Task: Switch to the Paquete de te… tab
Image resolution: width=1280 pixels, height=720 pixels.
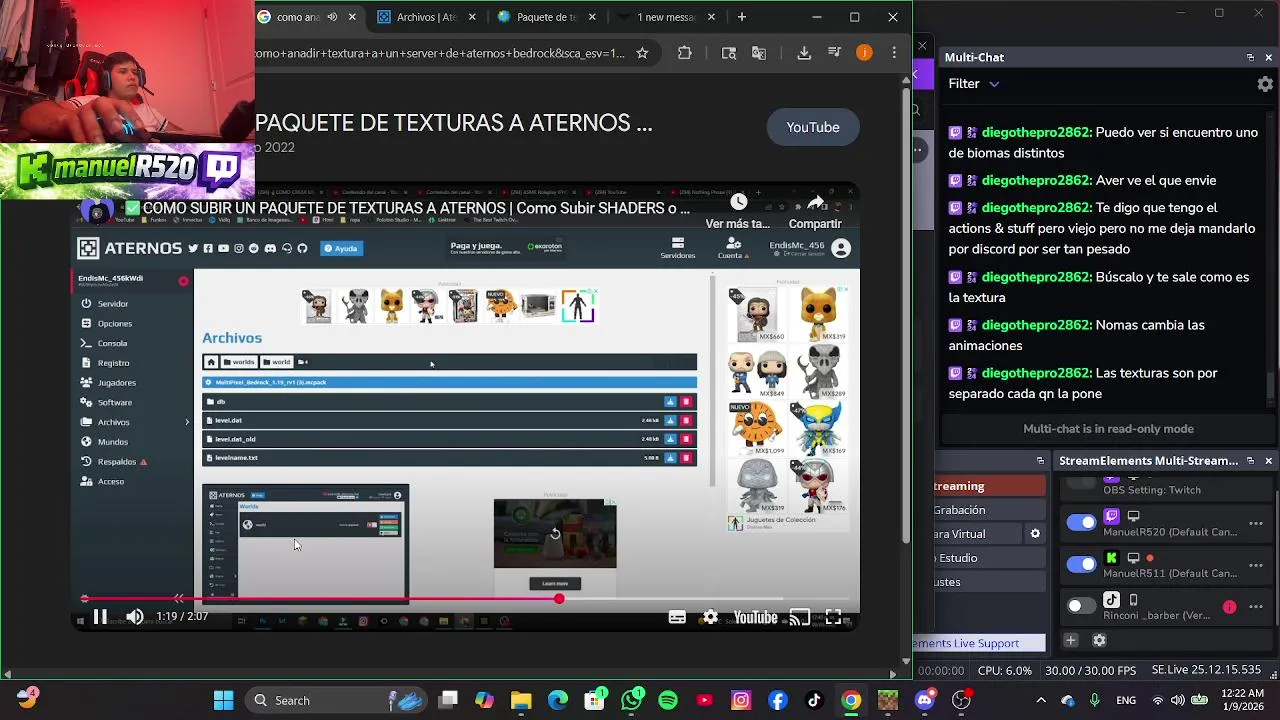Action: (x=547, y=17)
